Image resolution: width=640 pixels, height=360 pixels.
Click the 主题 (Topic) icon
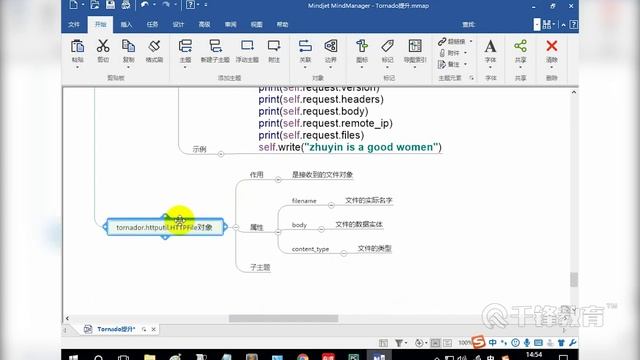tap(185, 46)
